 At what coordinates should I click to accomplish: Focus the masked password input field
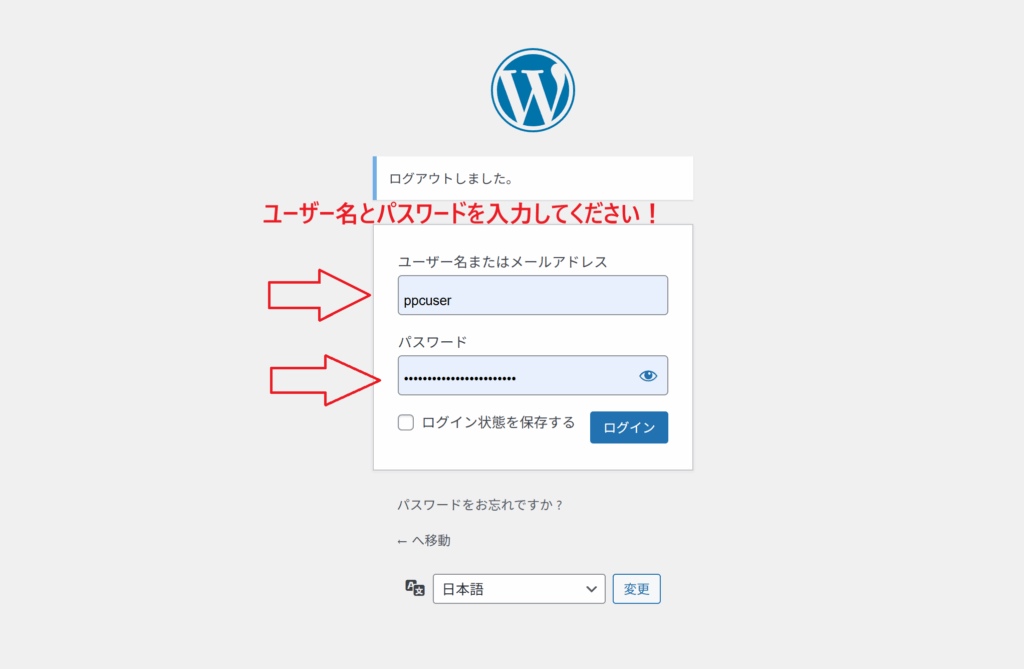tap(533, 376)
